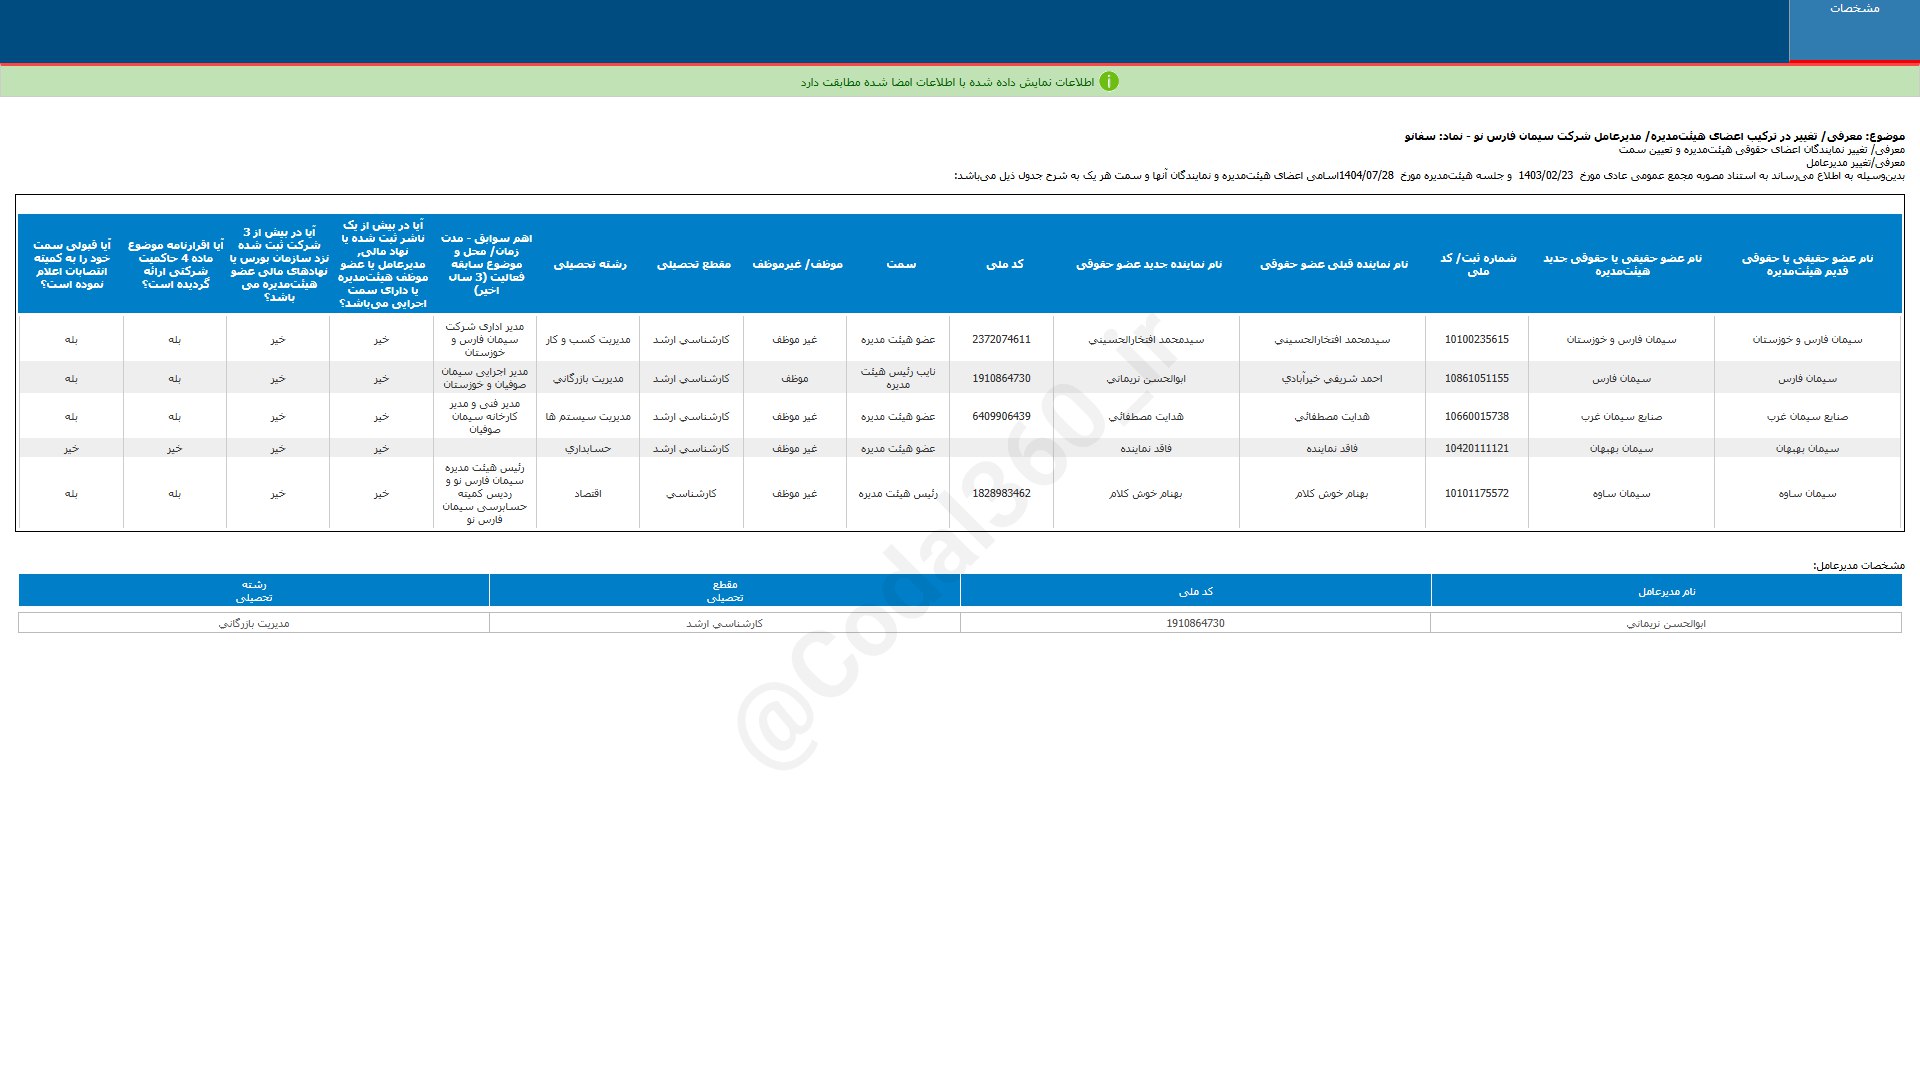
Task: Click the موظف/غیرموظف column header
Action: (x=796, y=264)
